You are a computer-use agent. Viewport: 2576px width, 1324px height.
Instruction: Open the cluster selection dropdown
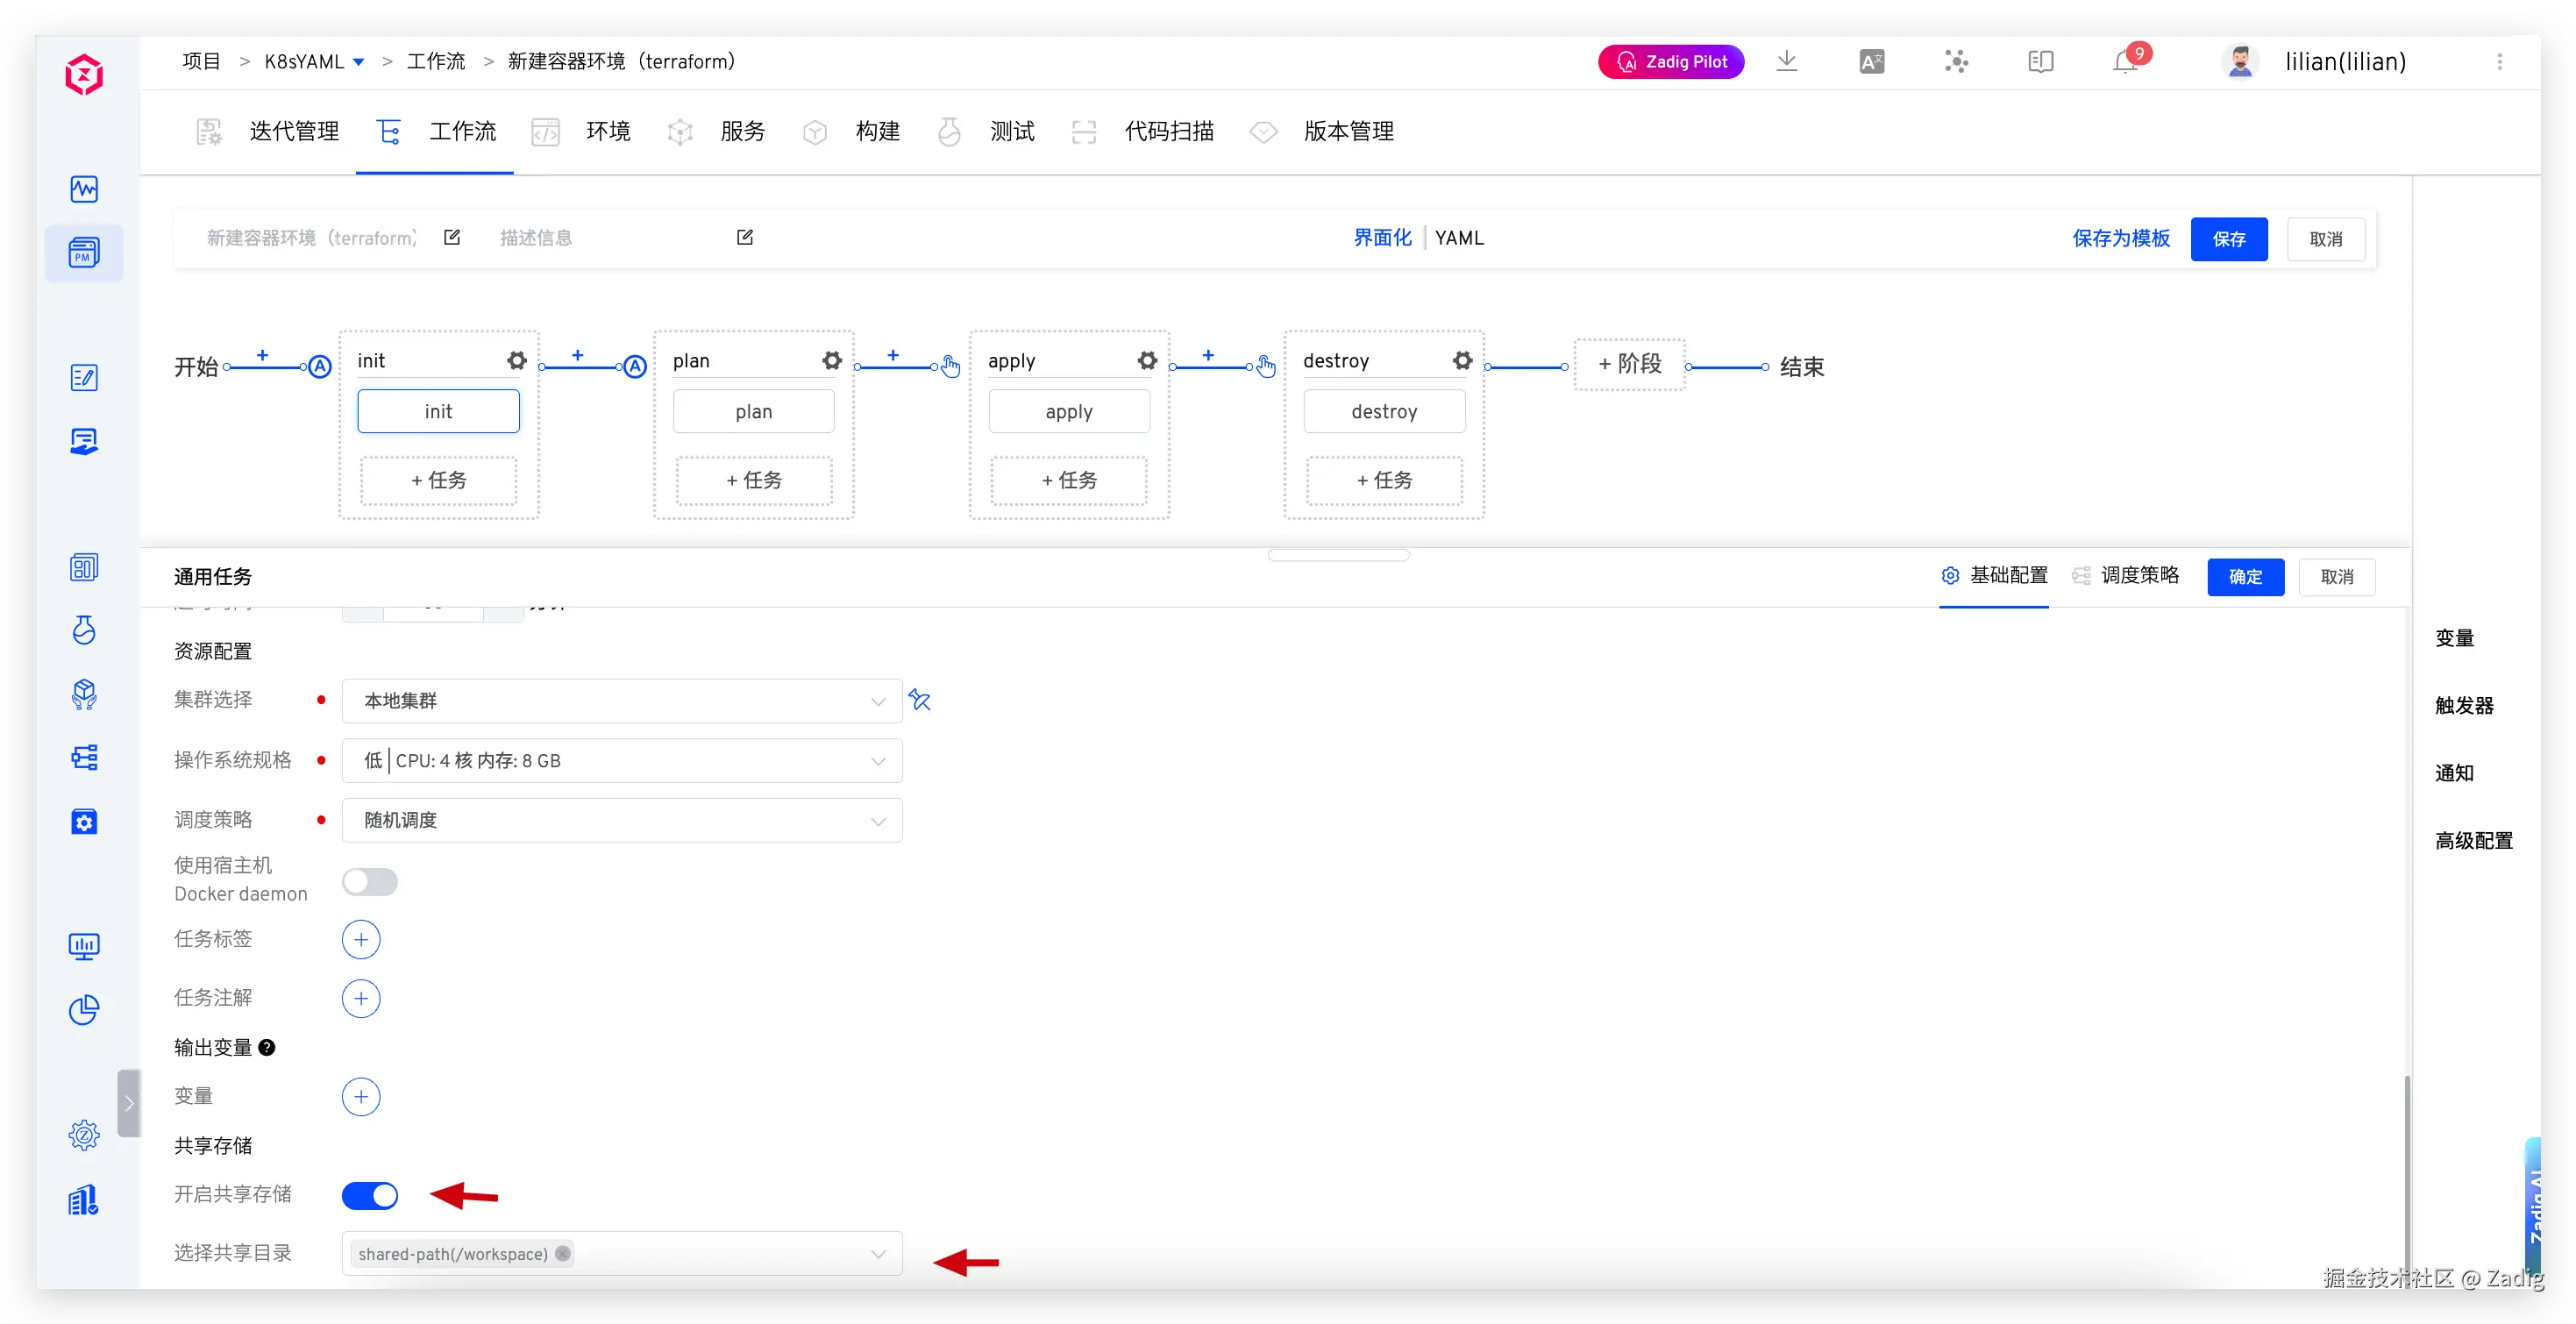(x=622, y=701)
